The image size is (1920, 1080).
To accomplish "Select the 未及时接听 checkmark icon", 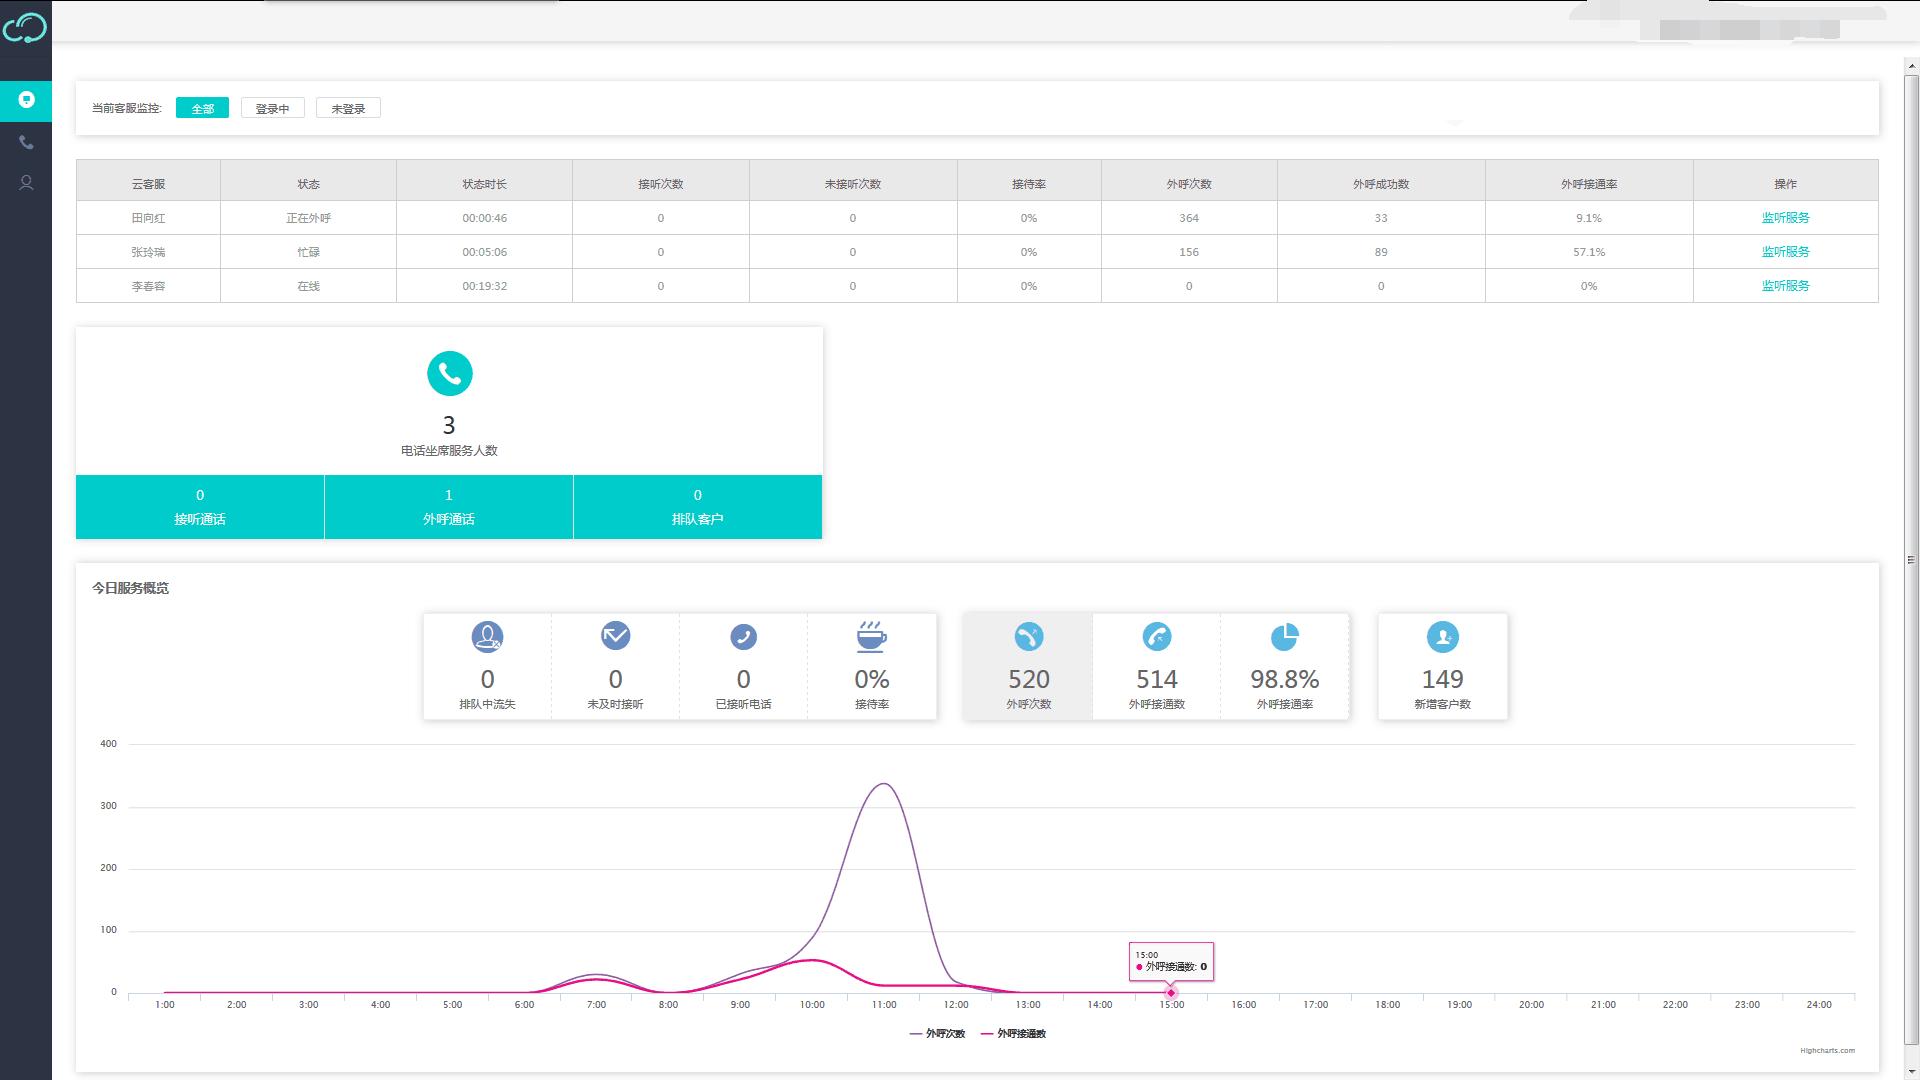I will click(x=615, y=636).
